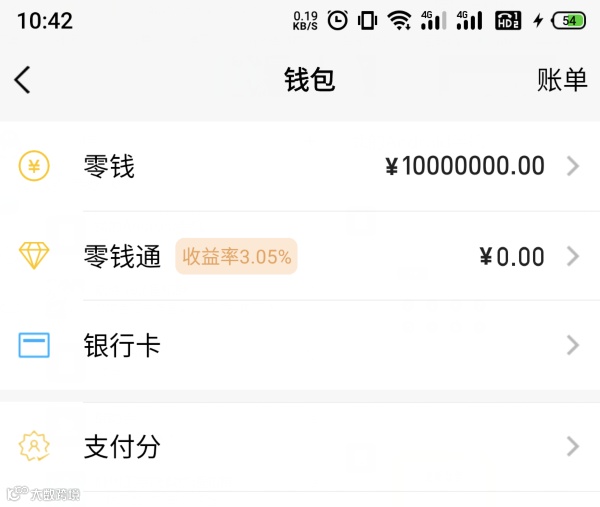Open 账单 in the header
This screenshot has height=507, width=600.
tap(562, 80)
